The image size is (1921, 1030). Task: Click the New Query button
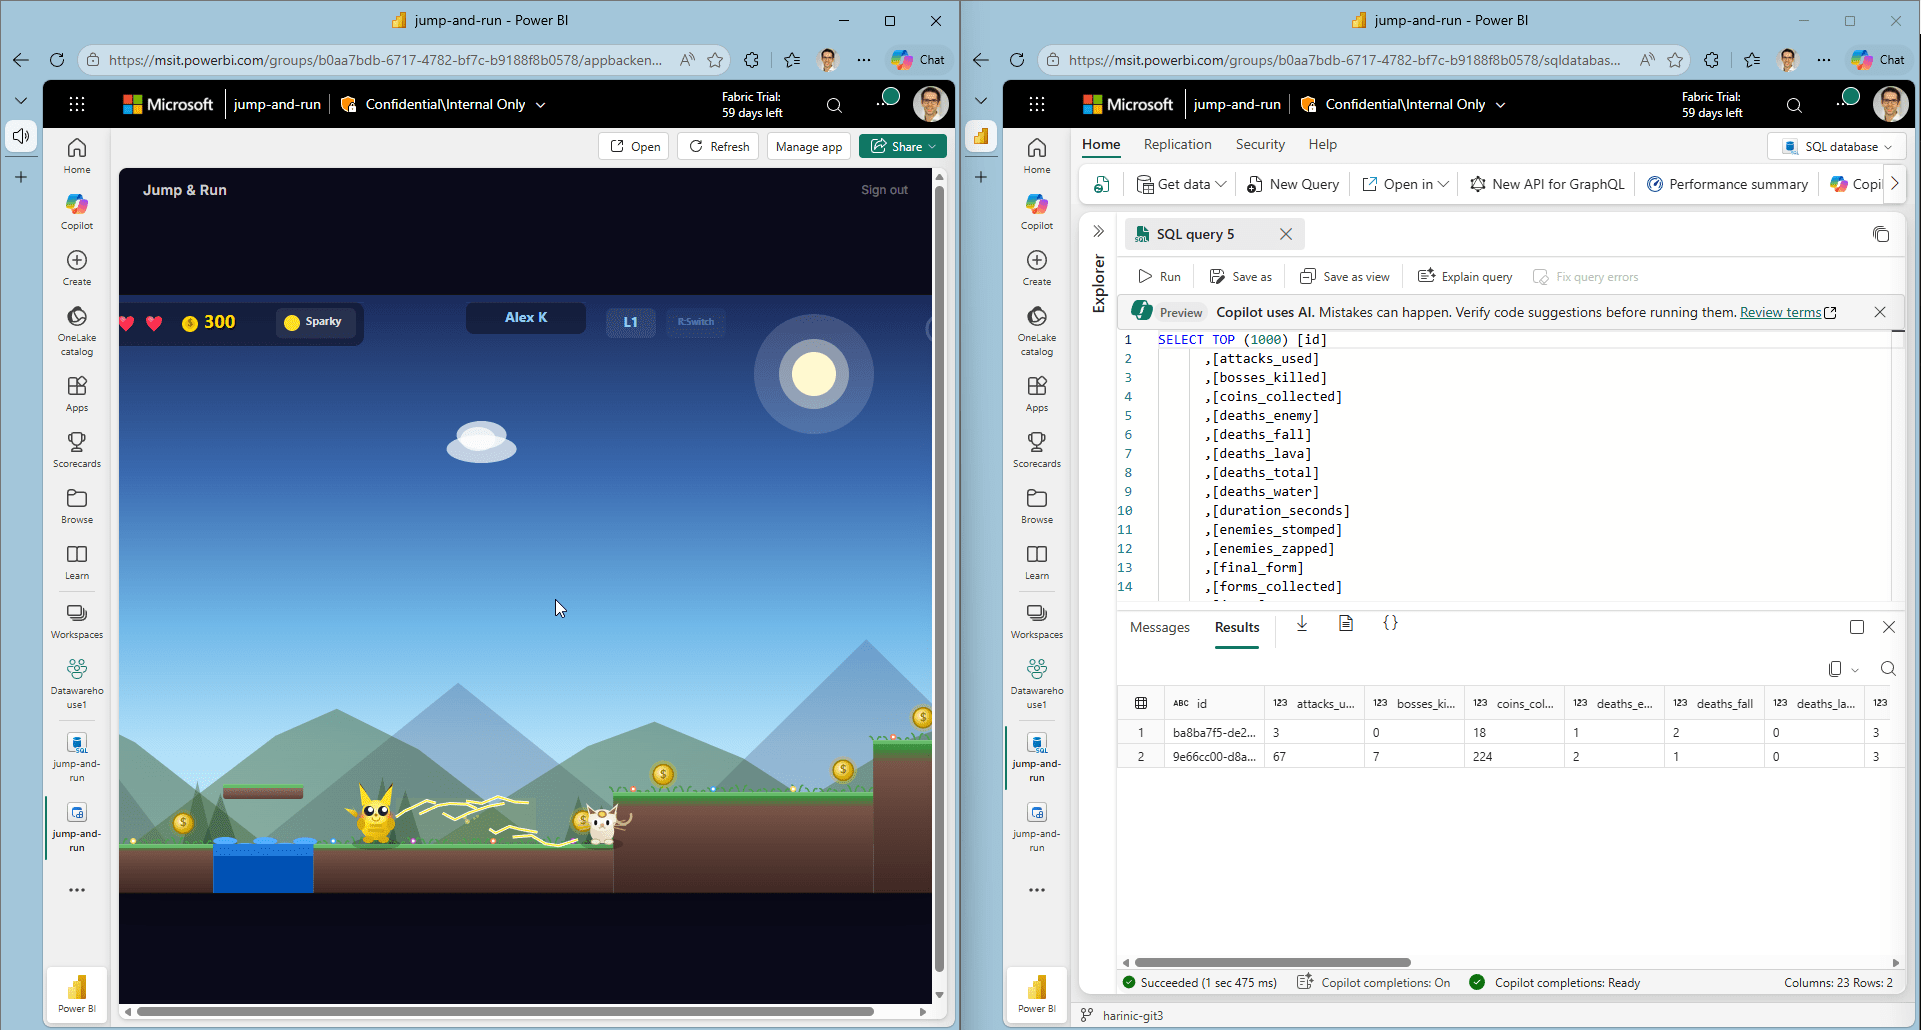(x=1293, y=184)
